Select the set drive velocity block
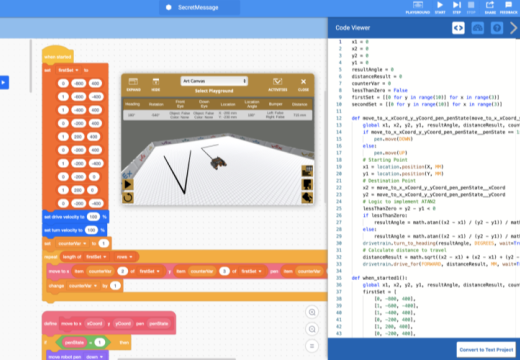 [75, 217]
